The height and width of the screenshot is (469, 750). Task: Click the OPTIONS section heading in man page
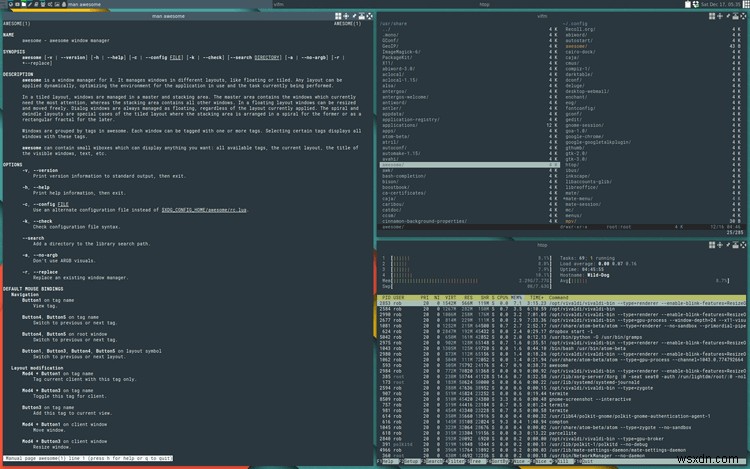coord(13,164)
